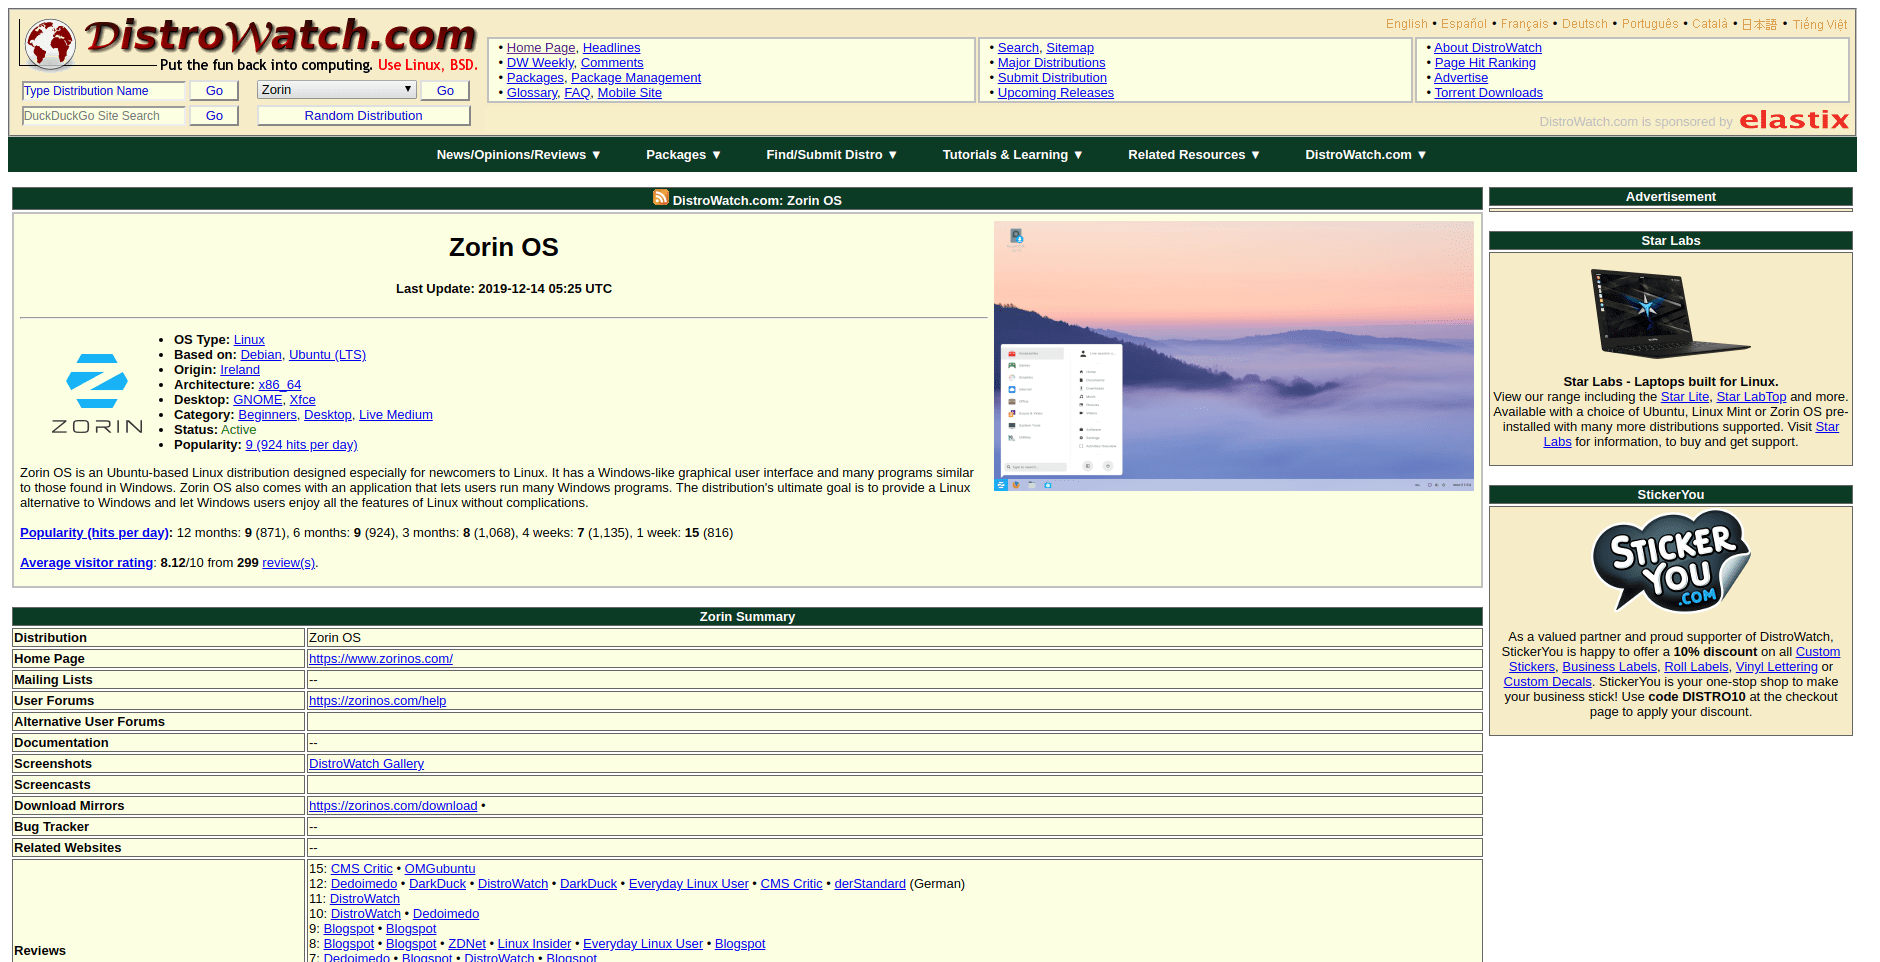Open the Packages dropdown menu
This screenshot has height=962, width=1880.
coord(683,154)
